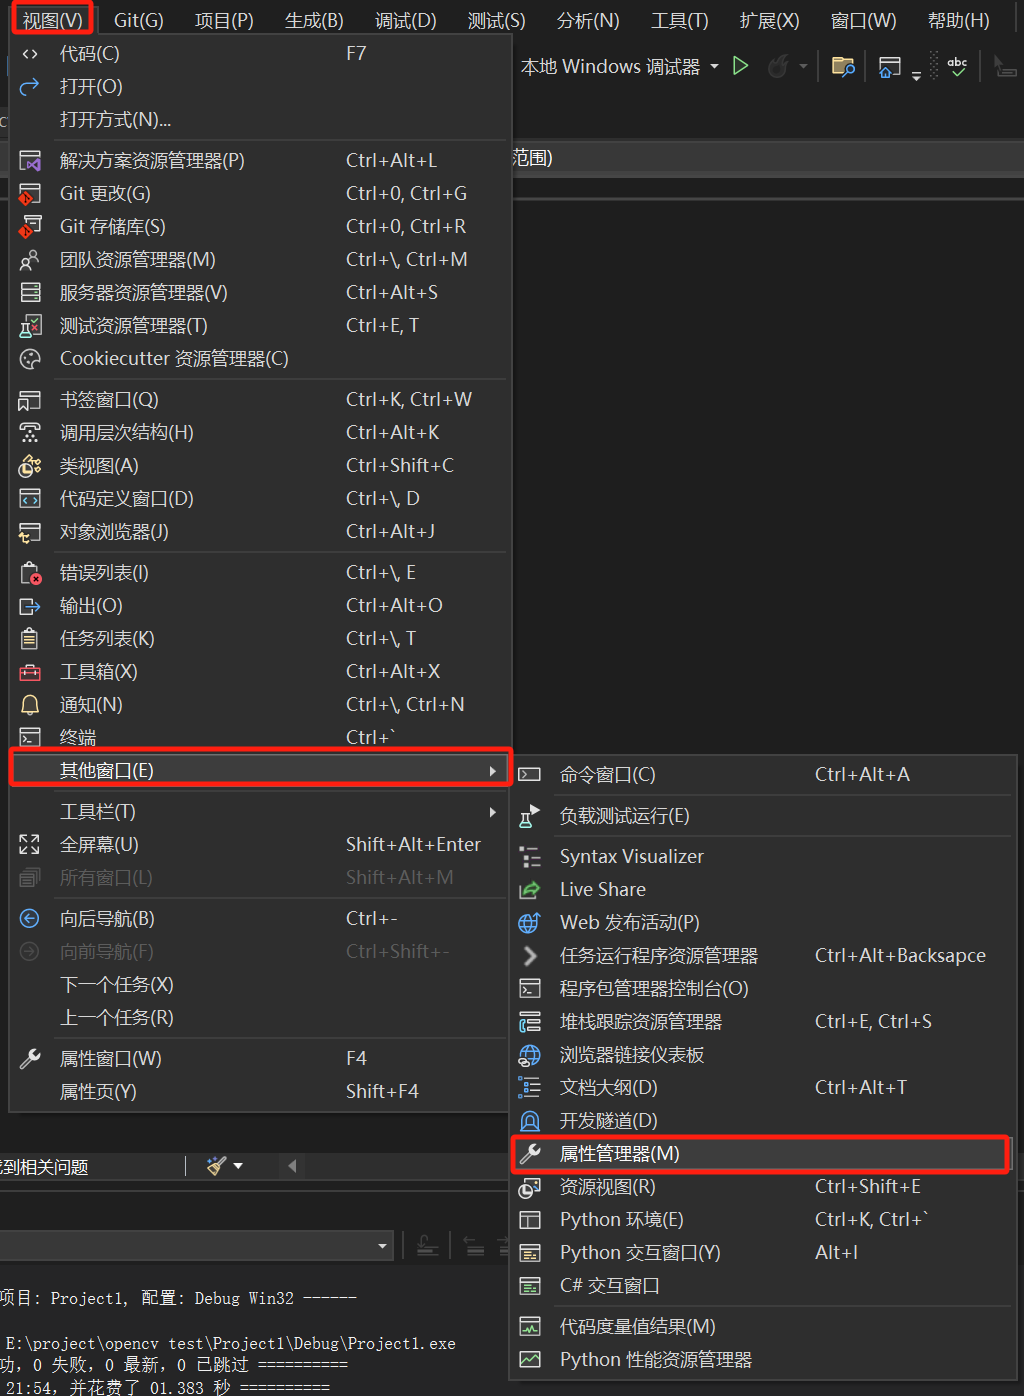Click the Live Share icon in submenu
Image resolution: width=1024 pixels, height=1396 pixels.
530,890
